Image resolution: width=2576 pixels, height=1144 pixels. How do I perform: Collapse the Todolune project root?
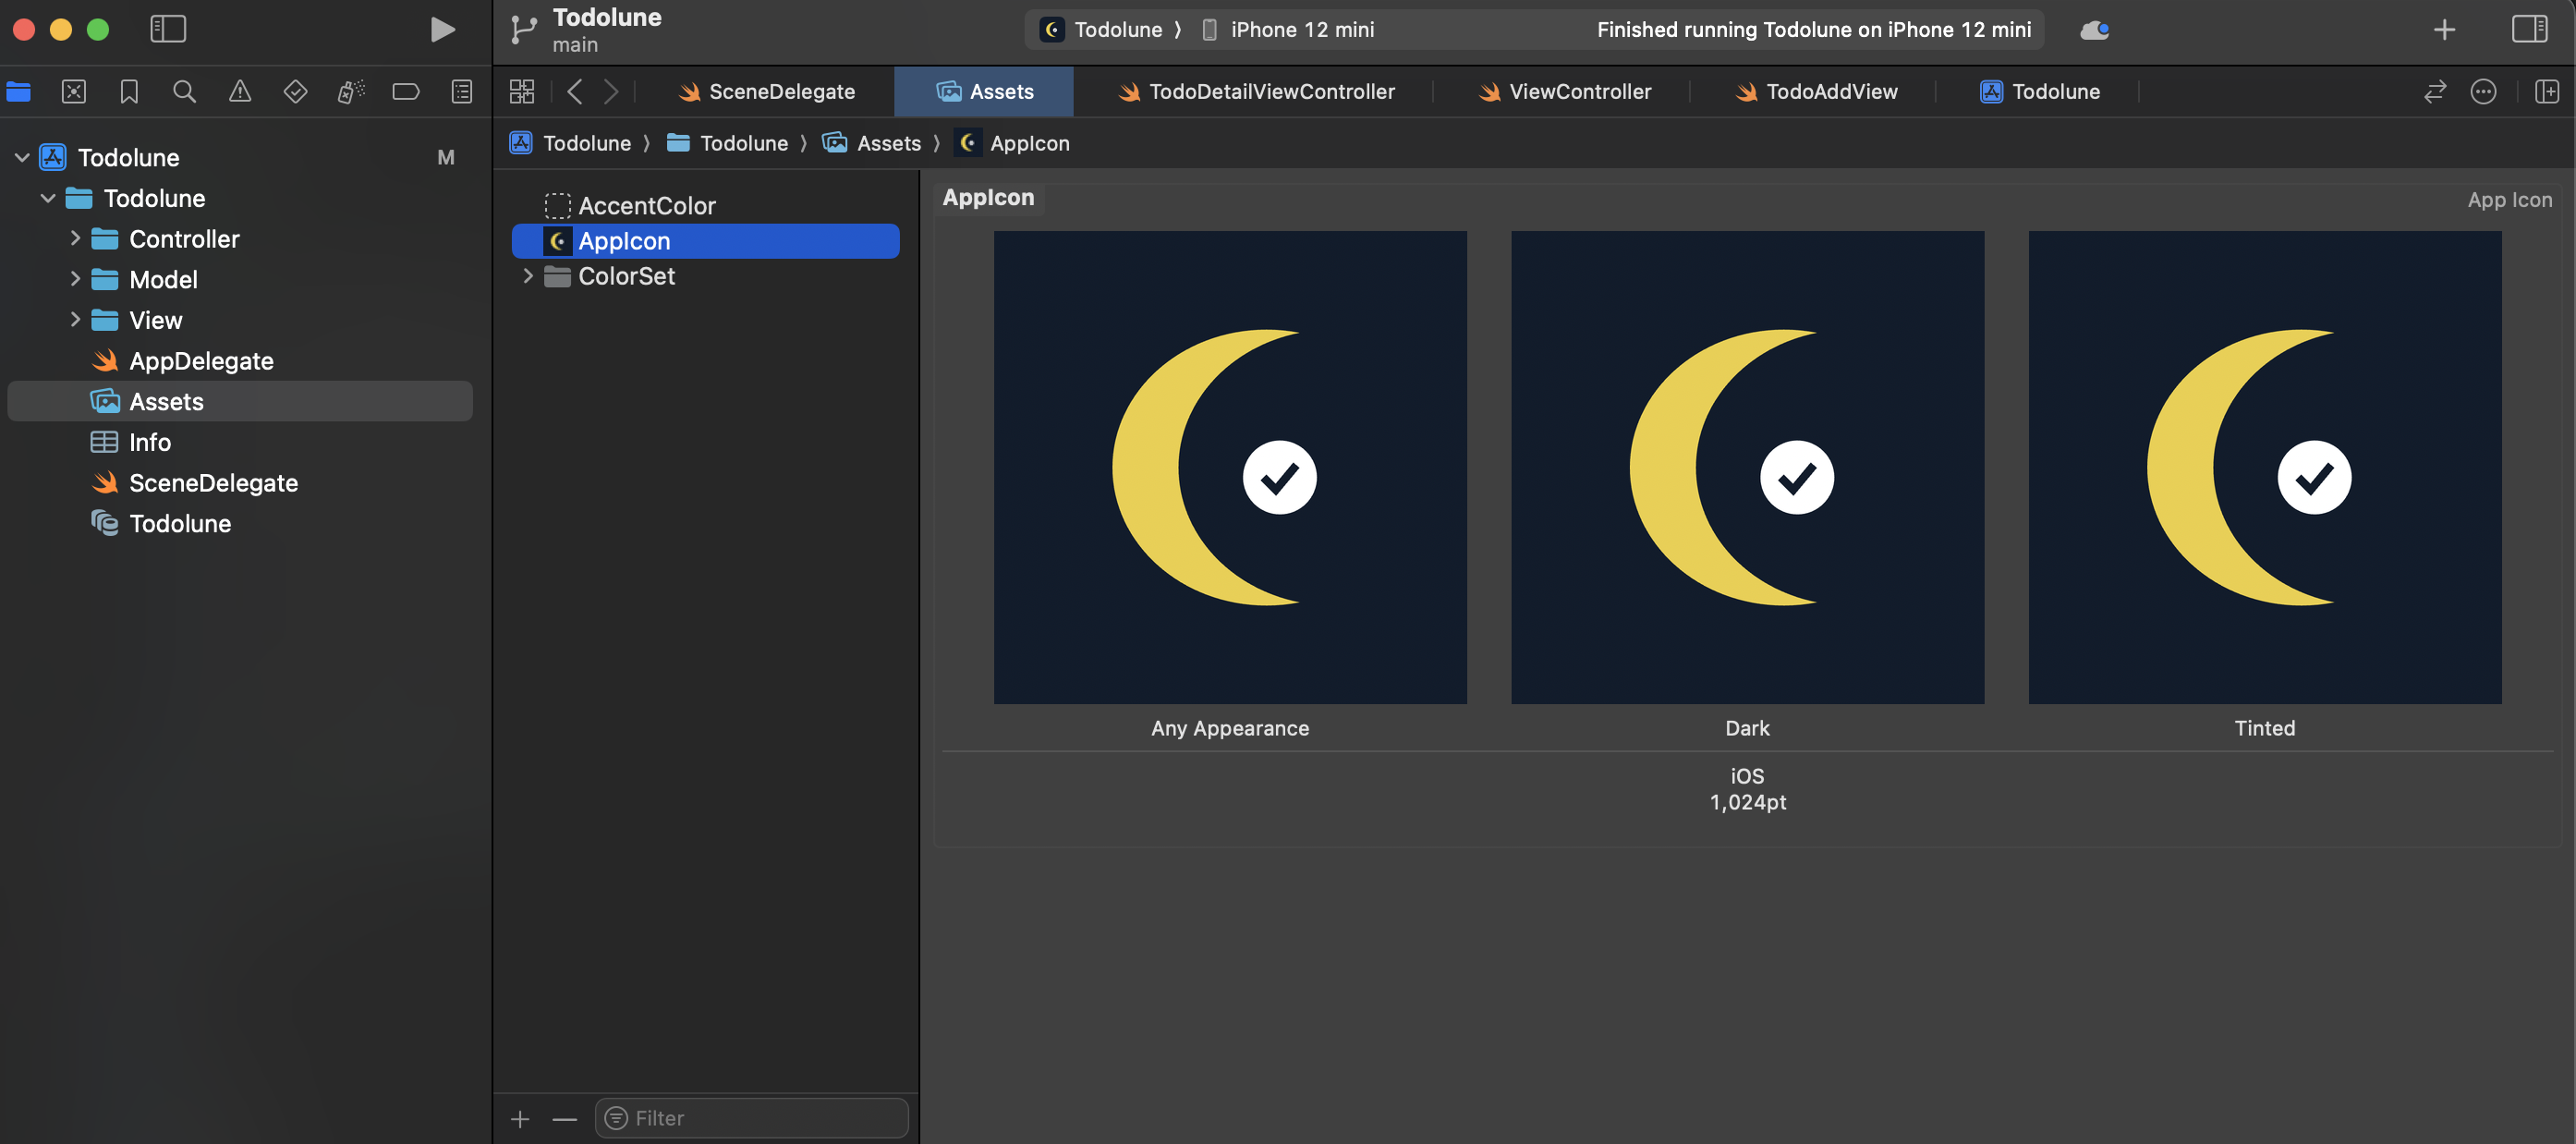[22, 158]
